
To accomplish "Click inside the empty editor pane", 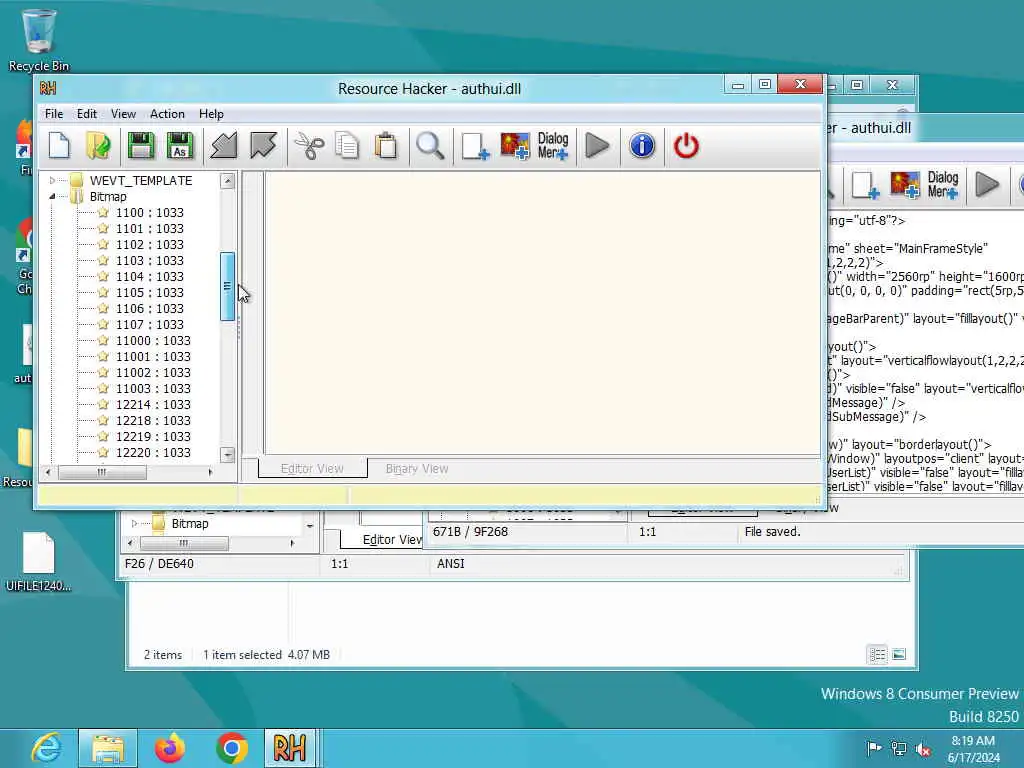I will coord(542,312).
